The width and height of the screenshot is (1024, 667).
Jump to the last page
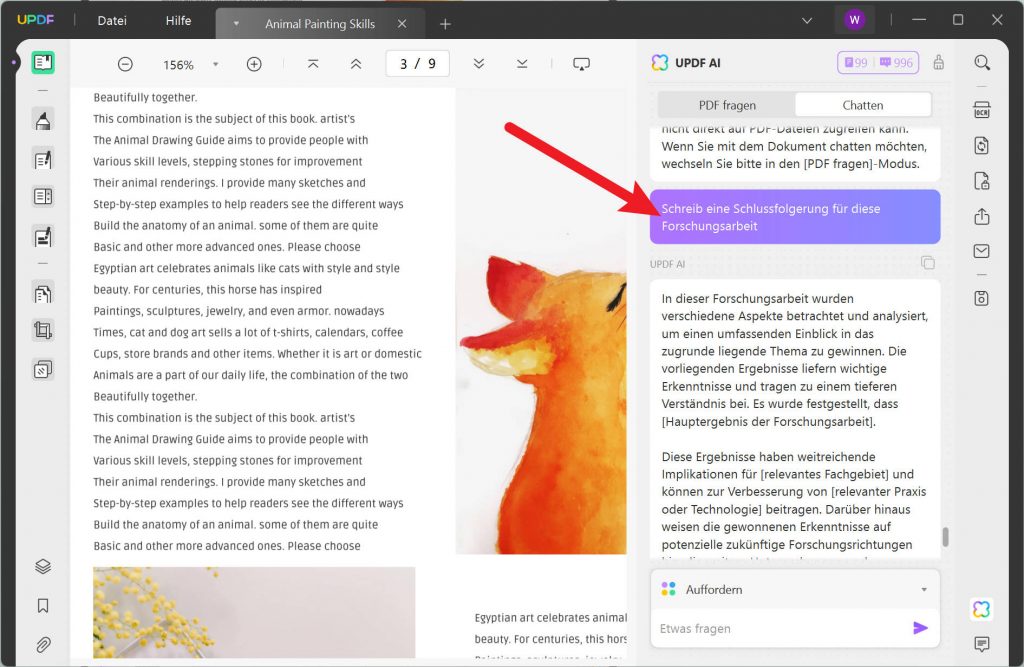tap(522, 64)
